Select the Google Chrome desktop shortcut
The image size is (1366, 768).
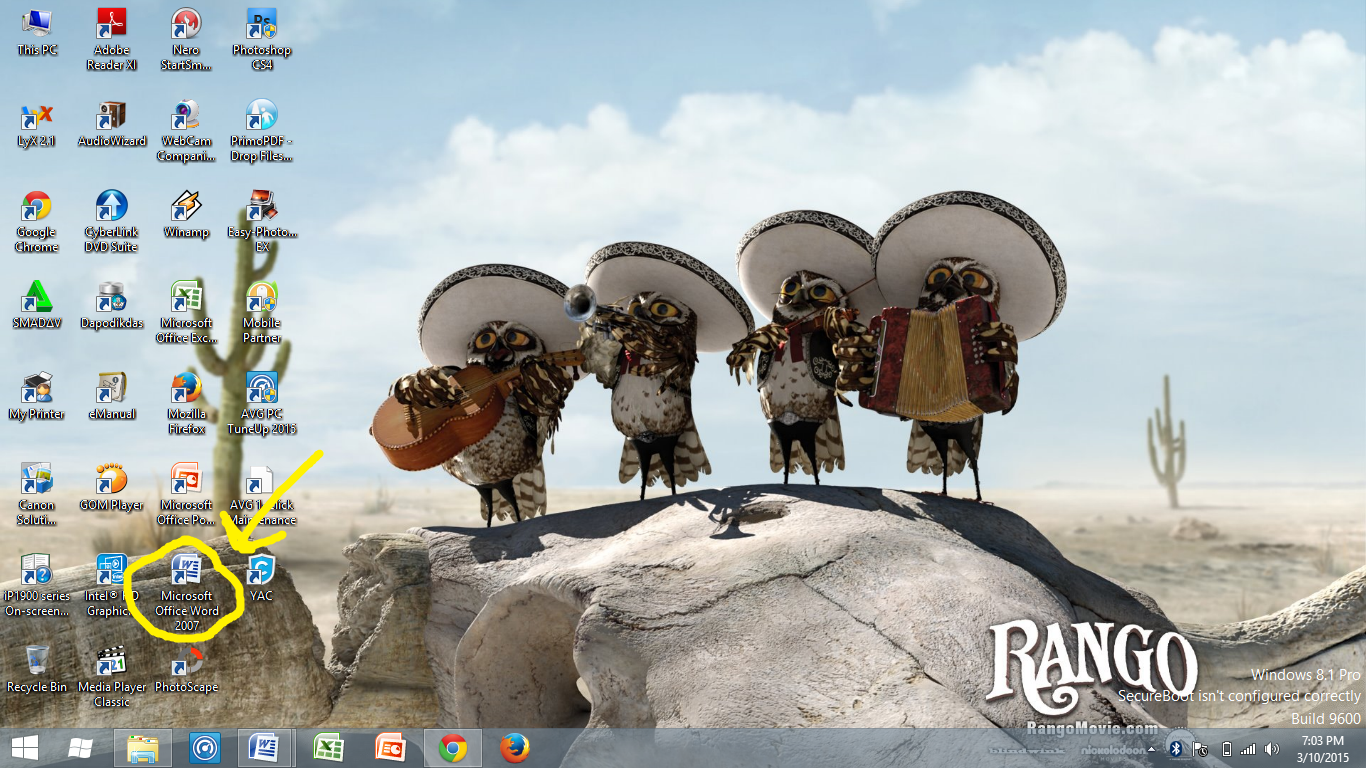pos(37,221)
